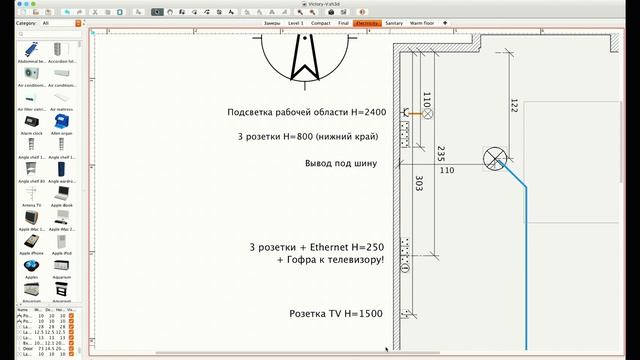
Task: Choose the Add text tool
Action: (x=231, y=12)
